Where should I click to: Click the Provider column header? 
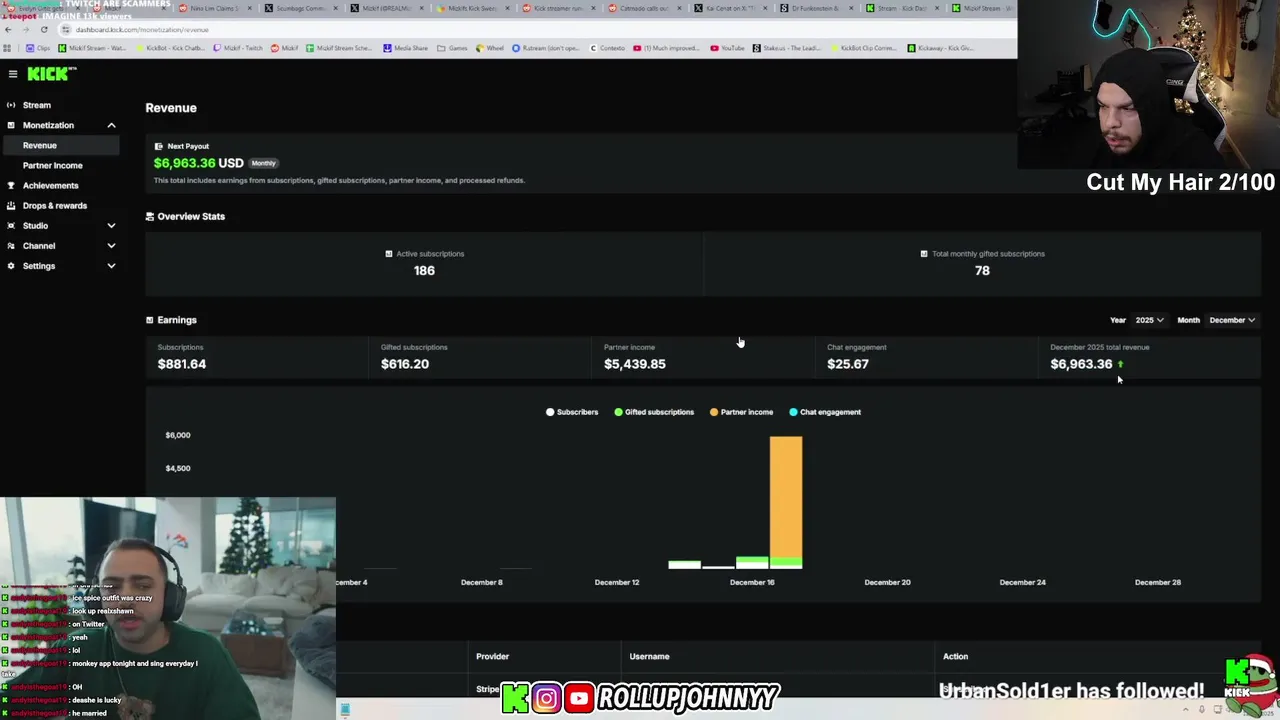click(x=492, y=656)
